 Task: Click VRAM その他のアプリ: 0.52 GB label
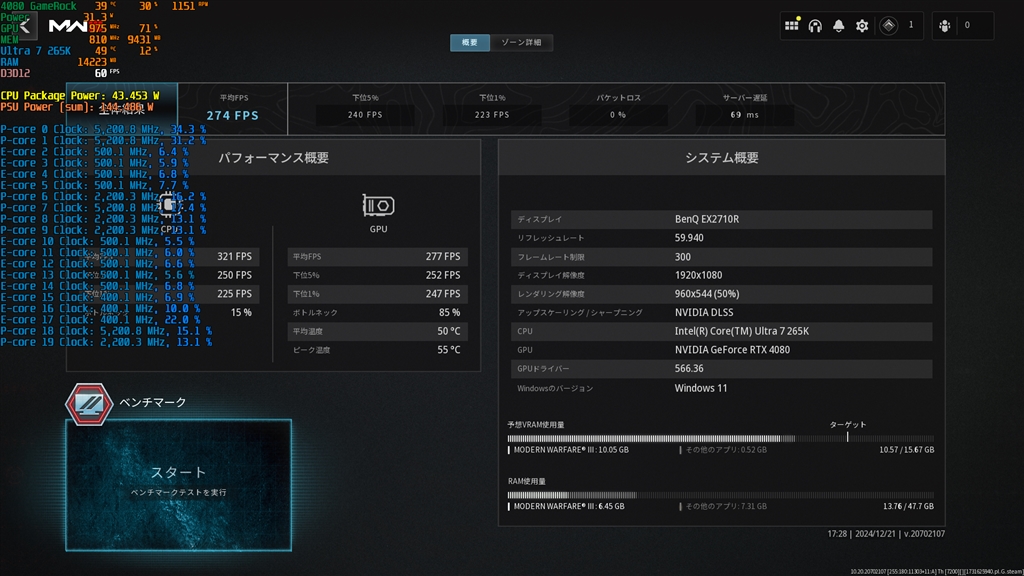pyautogui.click(x=726, y=450)
